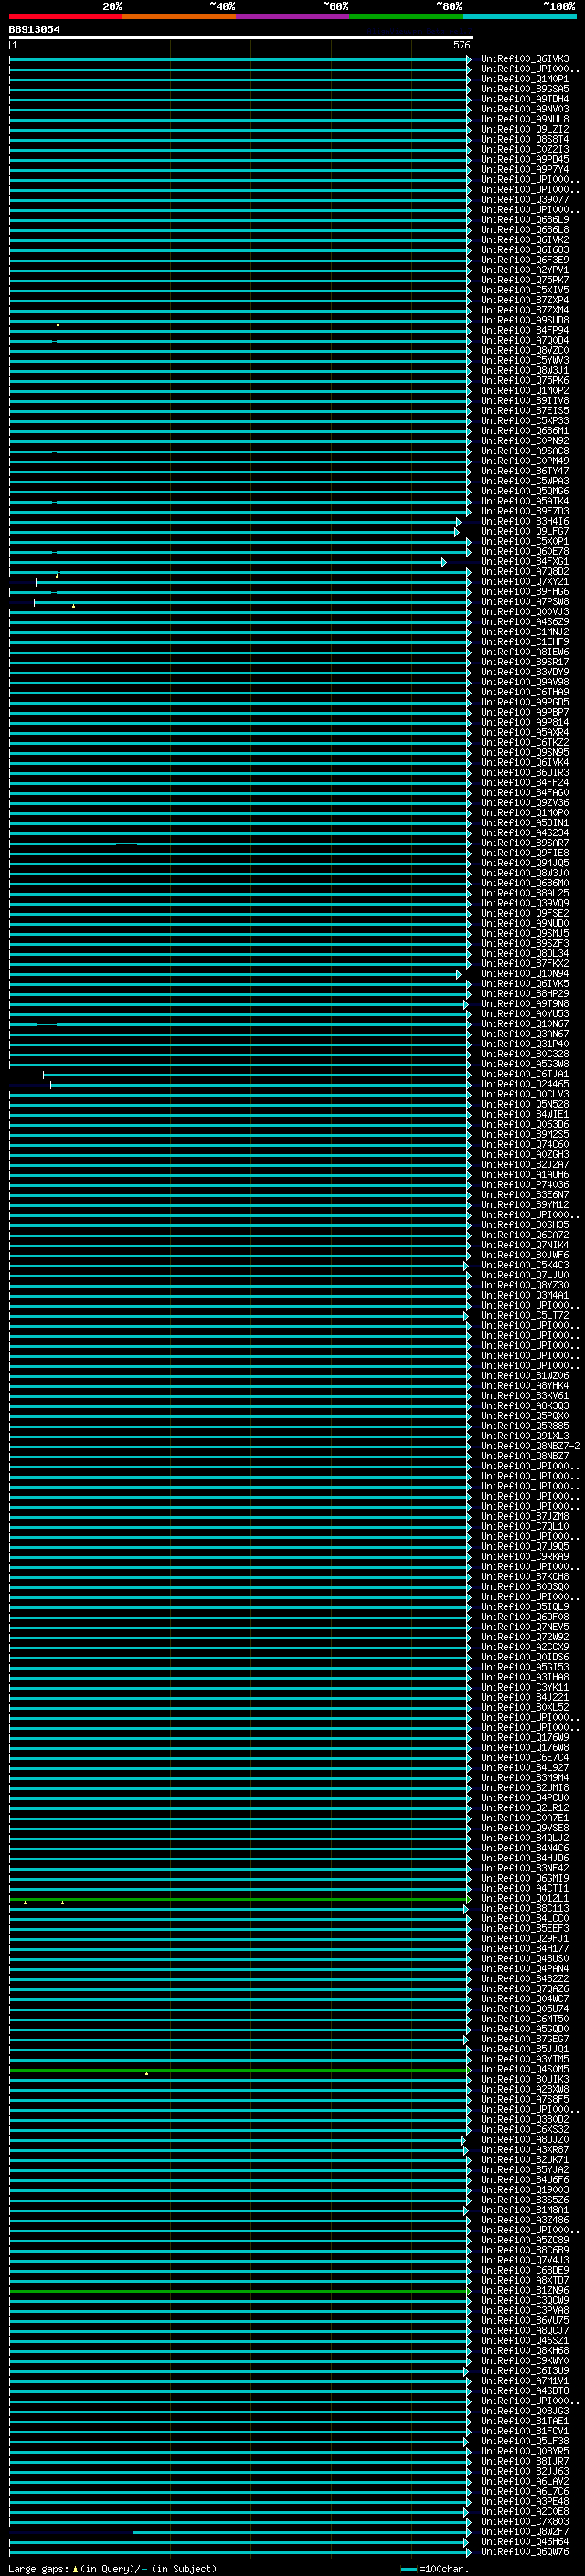Select label UniRef100_Q9LFG7
The height and width of the screenshot is (2576, 585).
tap(525, 532)
